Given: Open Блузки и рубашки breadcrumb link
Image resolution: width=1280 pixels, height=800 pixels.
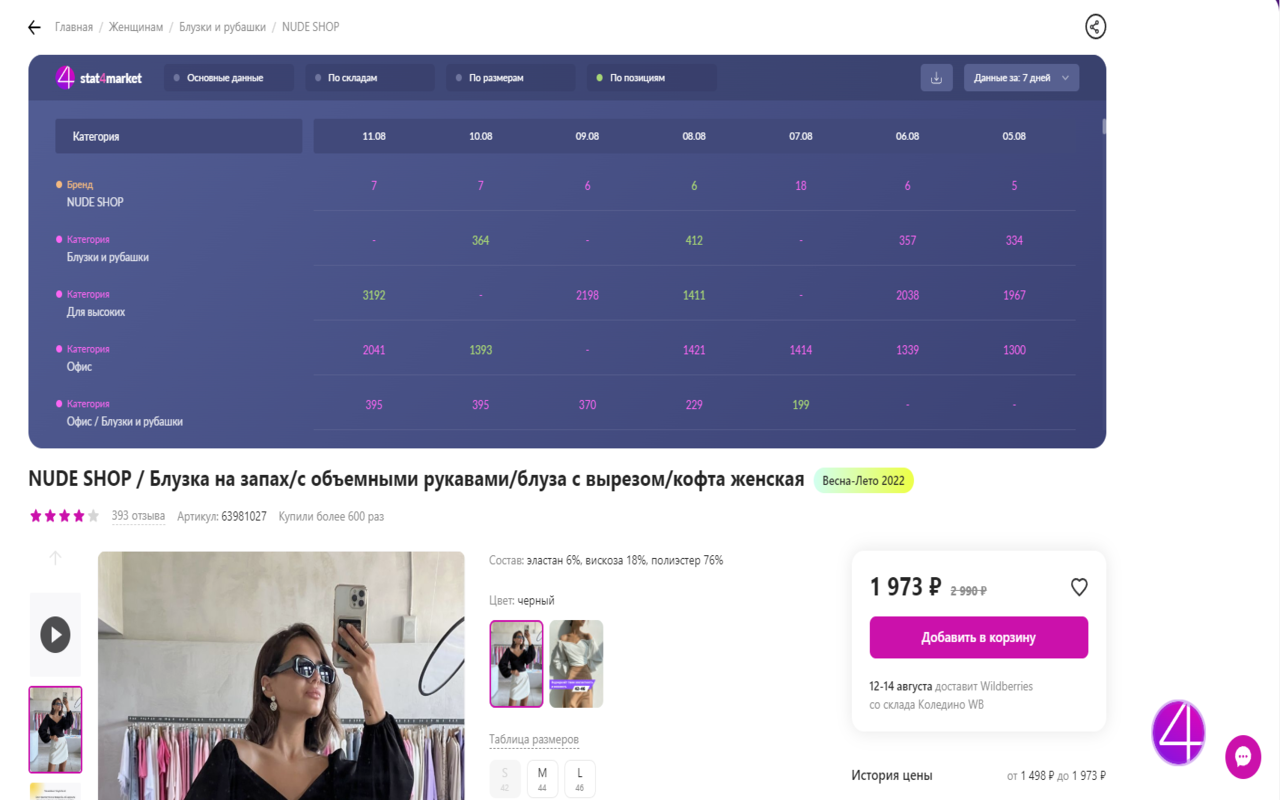Looking at the screenshot, I should [222, 27].
